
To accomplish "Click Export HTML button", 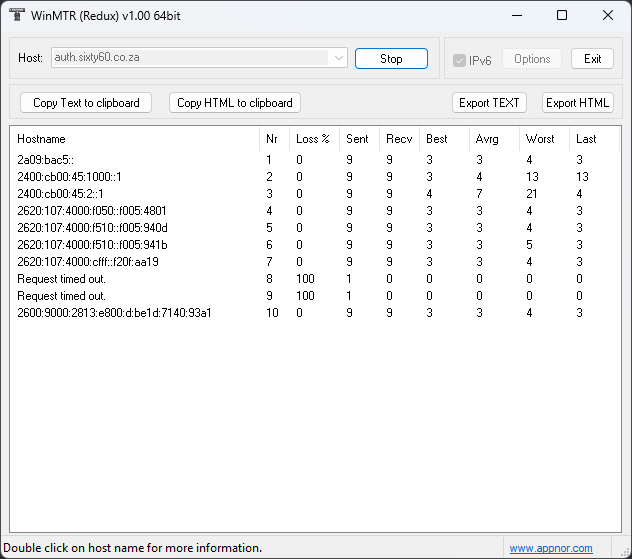I will [577, 103].
